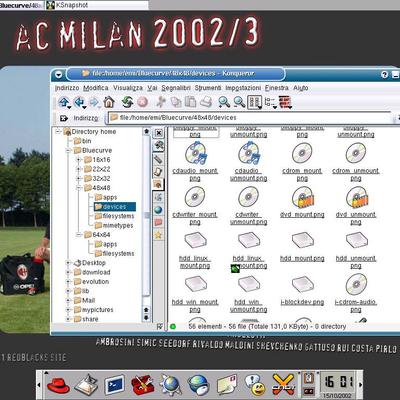Collapse the 48x48 folder node
400x400 pixels.
click(79, 188)
